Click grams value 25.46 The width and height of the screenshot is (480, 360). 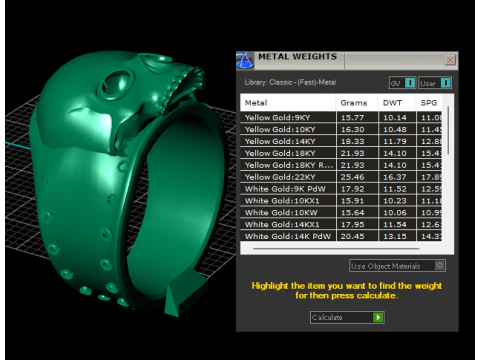(352, 177)
